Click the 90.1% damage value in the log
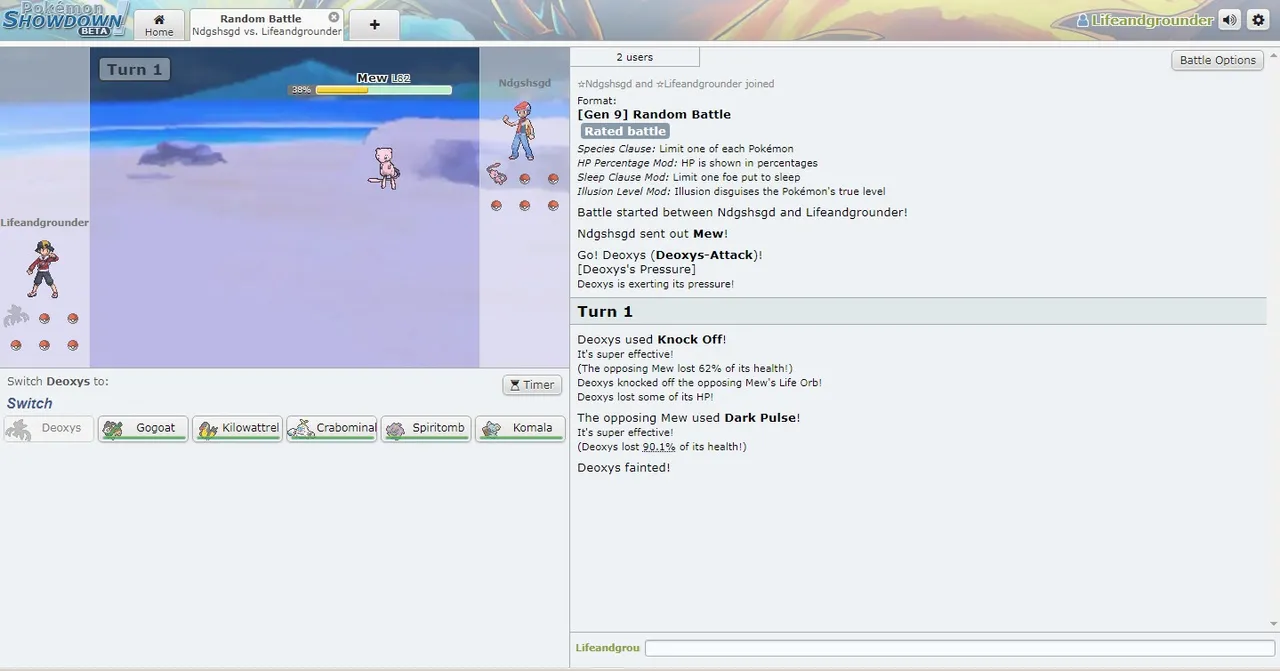The width and height of the screenshot is (1280, 671). [x=658, y=447]
